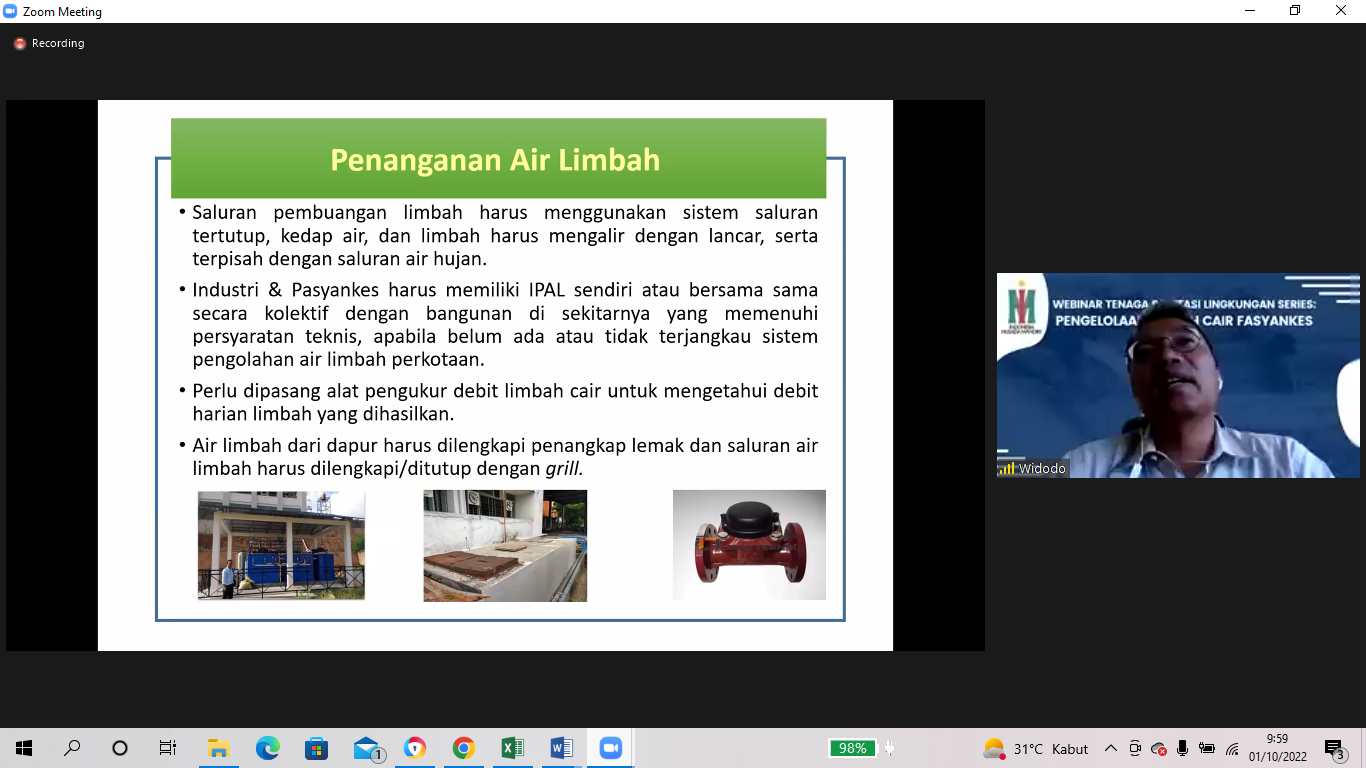Open Task View in taskbar
This screenshot has height=768, width=1366.
[x=168, y=748]
